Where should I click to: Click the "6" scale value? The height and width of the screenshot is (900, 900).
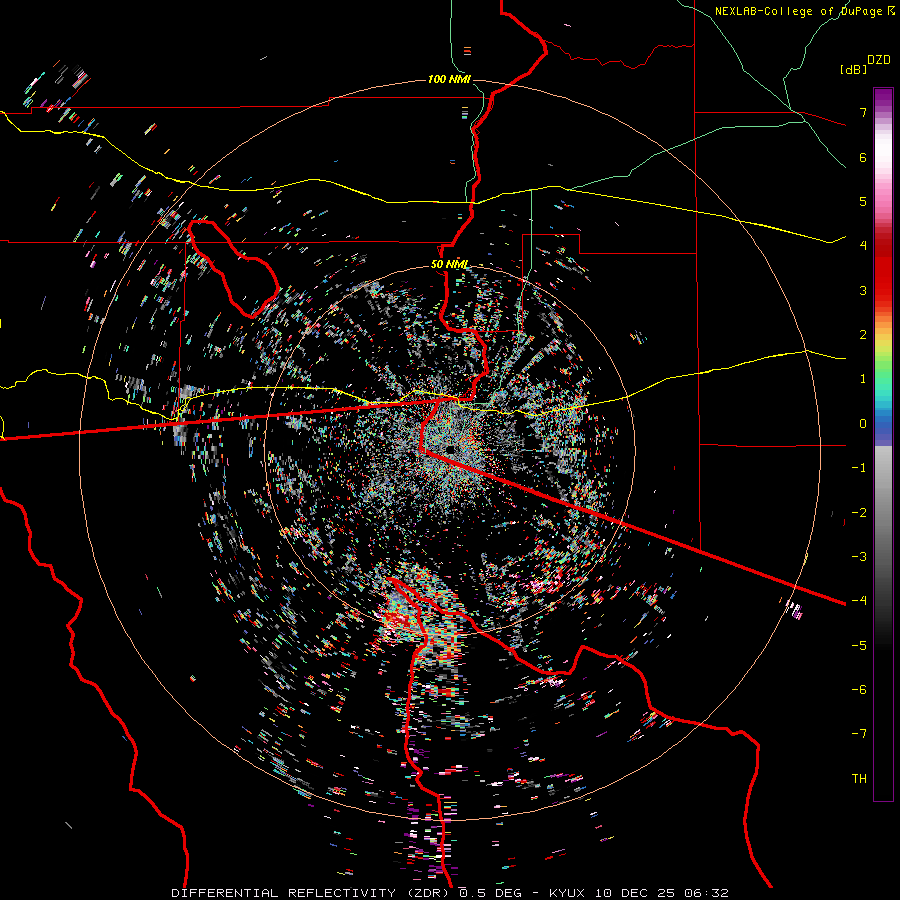863,157
